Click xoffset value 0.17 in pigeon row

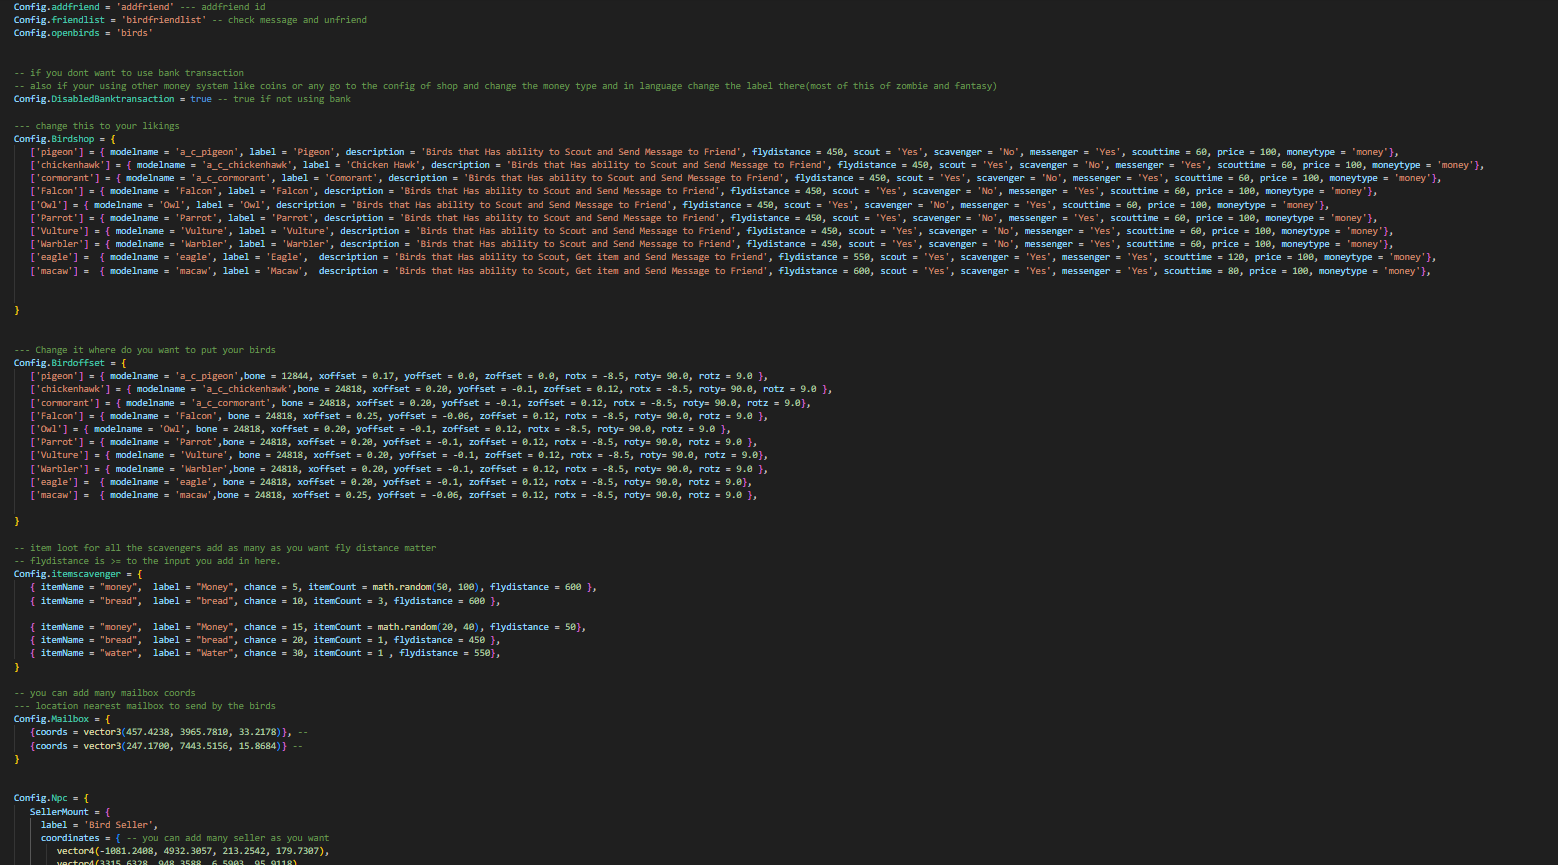(x=383, y=376)
